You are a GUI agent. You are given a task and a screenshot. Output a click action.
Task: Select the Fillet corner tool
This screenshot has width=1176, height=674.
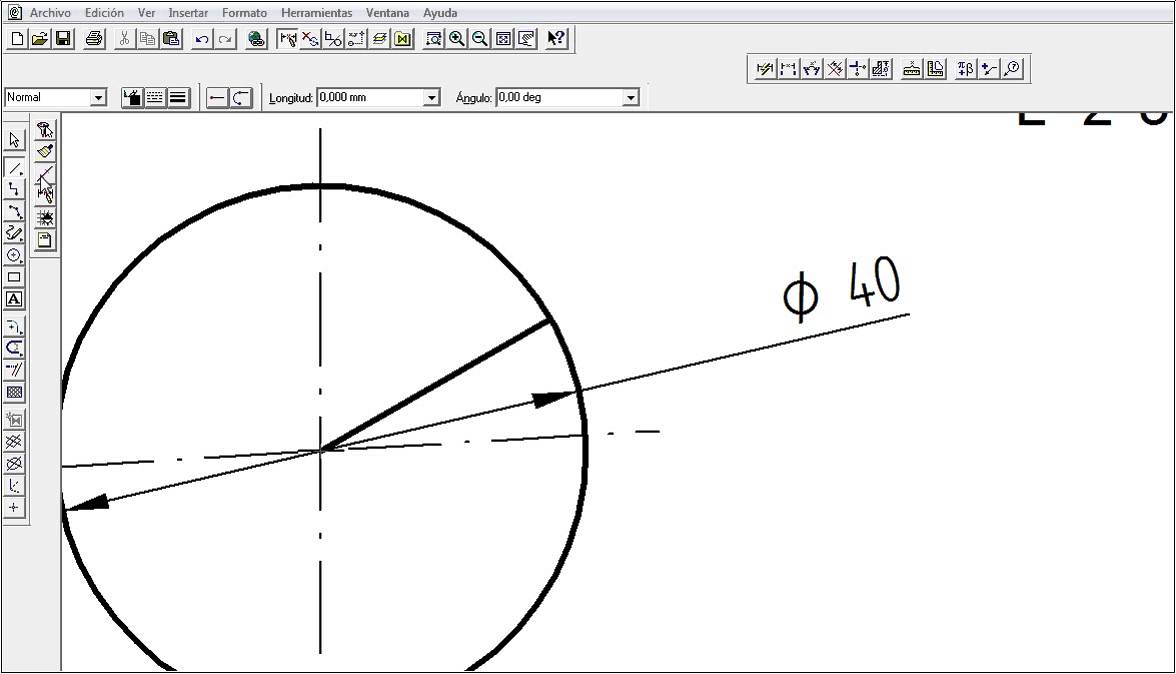(14, 327)
